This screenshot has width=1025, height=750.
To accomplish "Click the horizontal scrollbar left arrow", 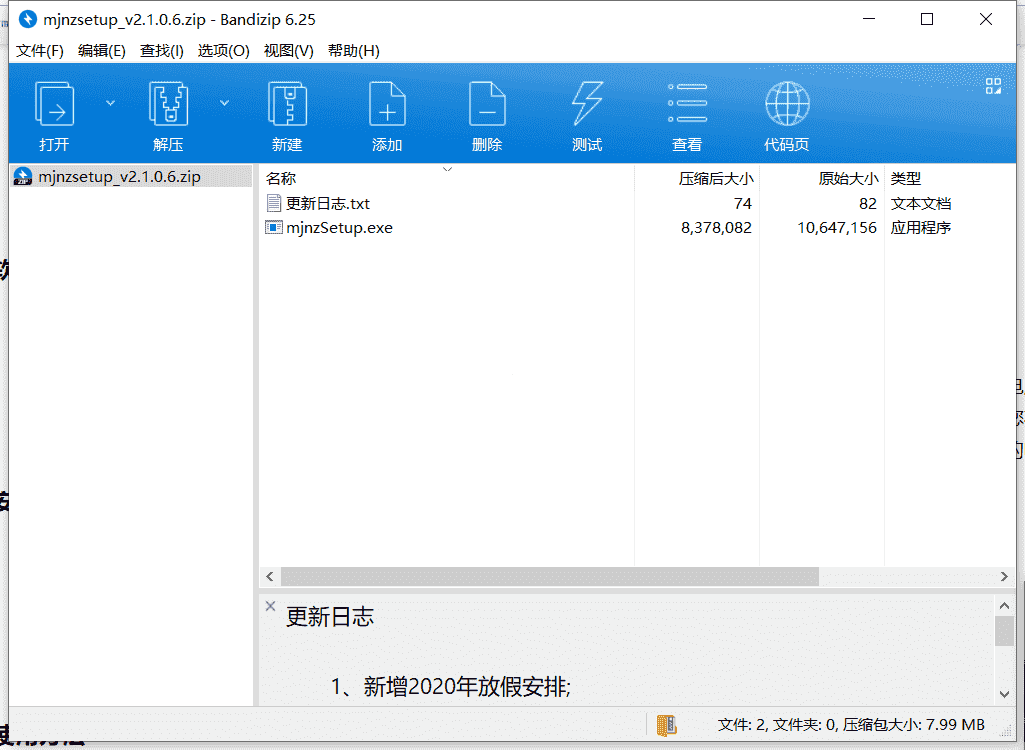I will (x=270, y=577).
